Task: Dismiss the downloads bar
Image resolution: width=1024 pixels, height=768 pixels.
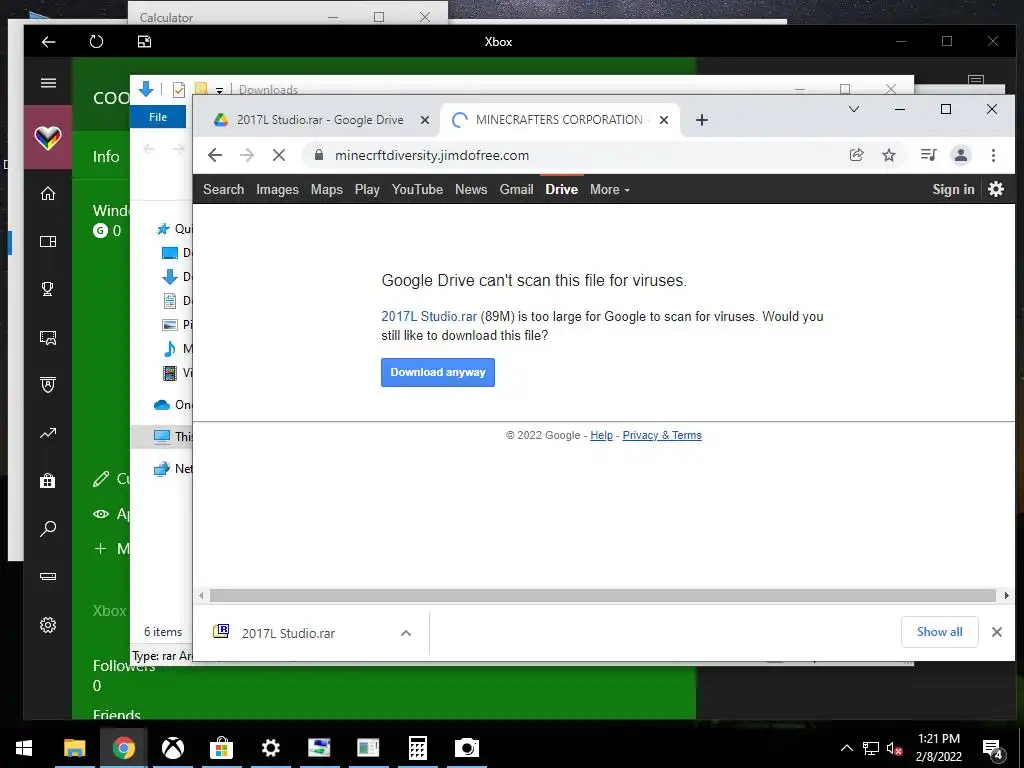Action: (x=997, y=632)
